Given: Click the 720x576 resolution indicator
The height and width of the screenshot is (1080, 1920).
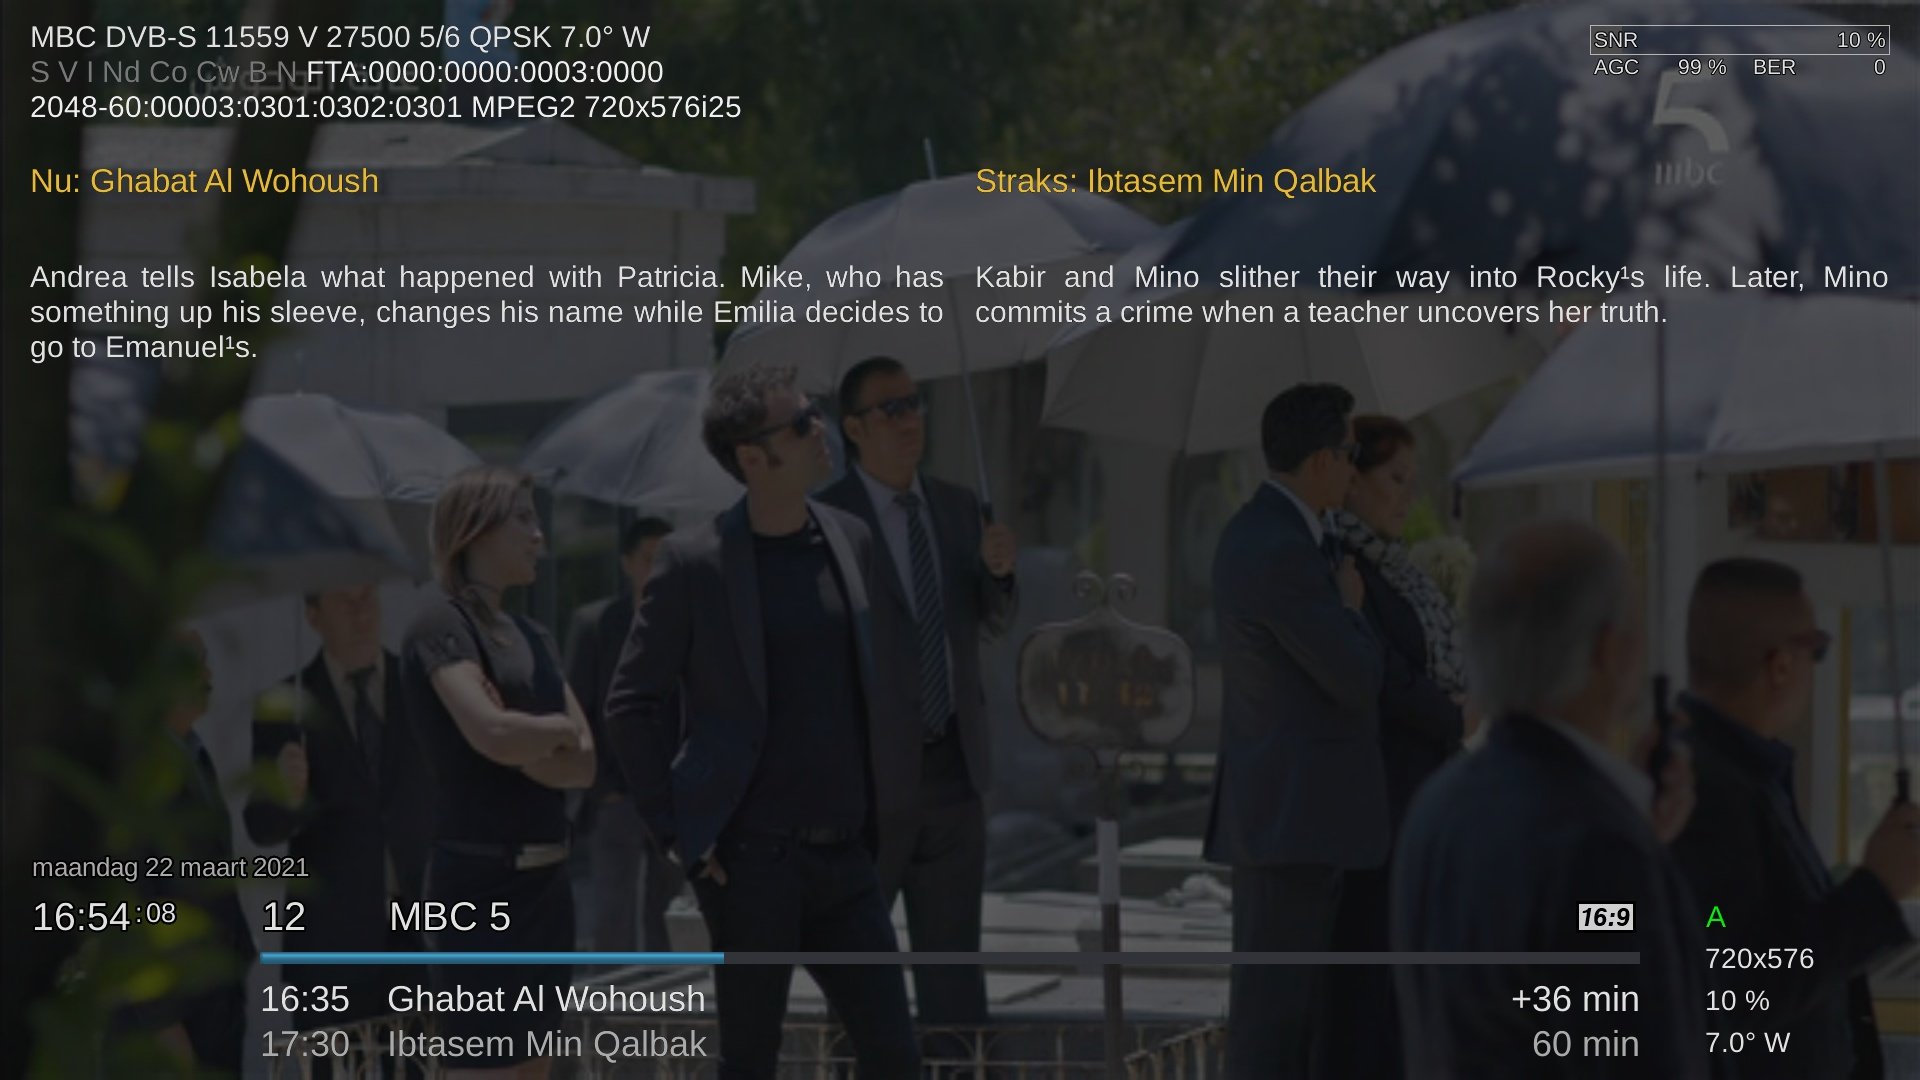Looking at the screenshot, I should point(1759,959).
